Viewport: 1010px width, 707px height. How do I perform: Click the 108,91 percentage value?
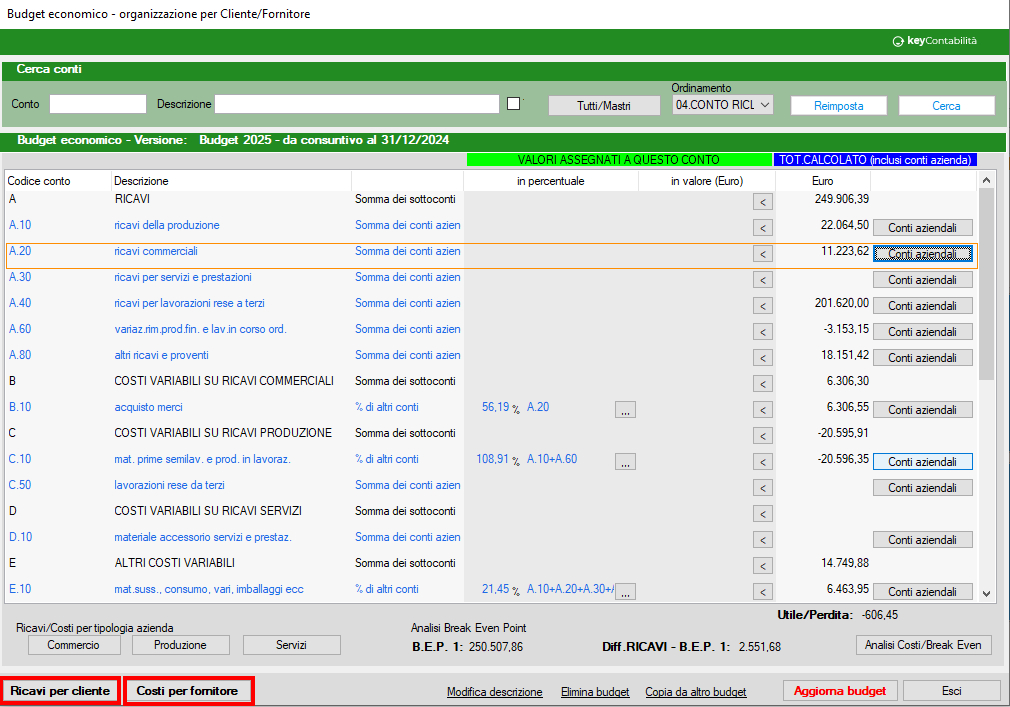click(493, 459)
